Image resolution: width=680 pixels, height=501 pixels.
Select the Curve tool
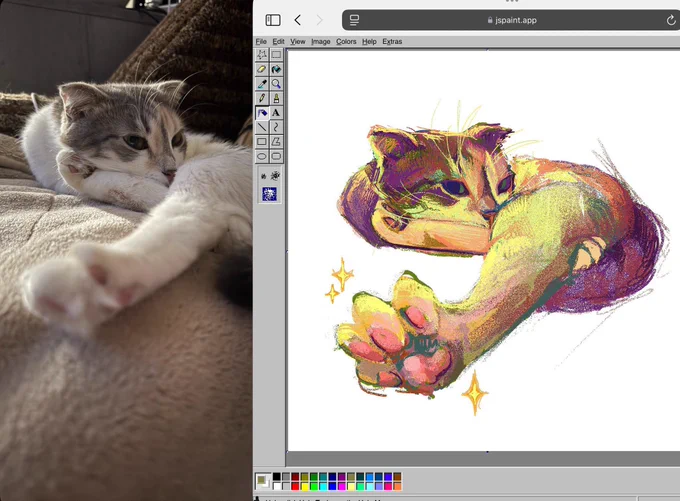pos(276,128)
